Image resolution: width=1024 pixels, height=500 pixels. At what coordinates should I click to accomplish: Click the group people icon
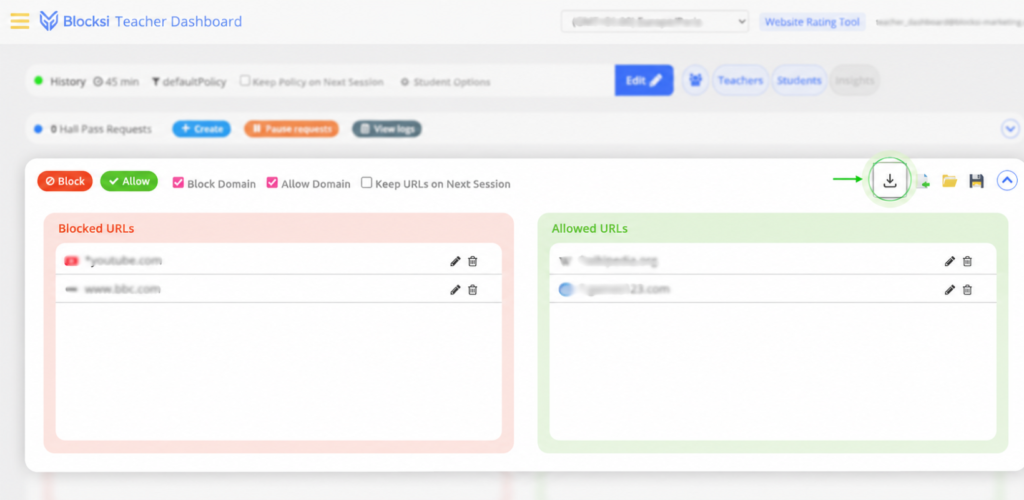[x=696, y=80]
